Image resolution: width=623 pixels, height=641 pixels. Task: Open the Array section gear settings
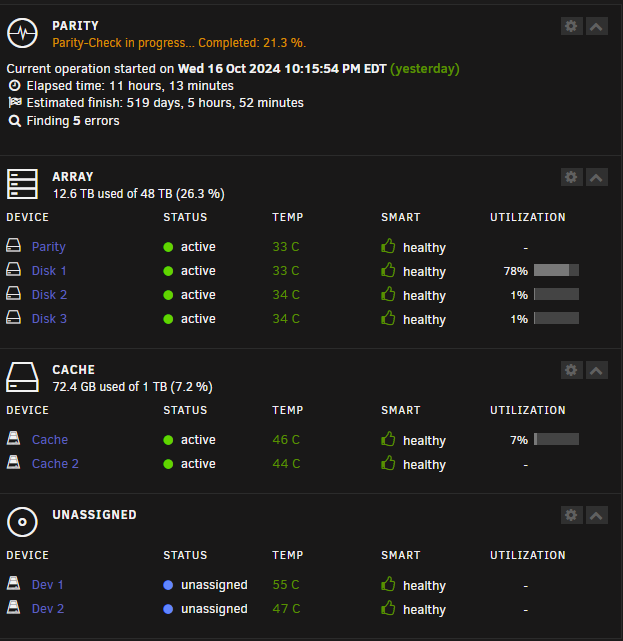[x=571, y=177]
